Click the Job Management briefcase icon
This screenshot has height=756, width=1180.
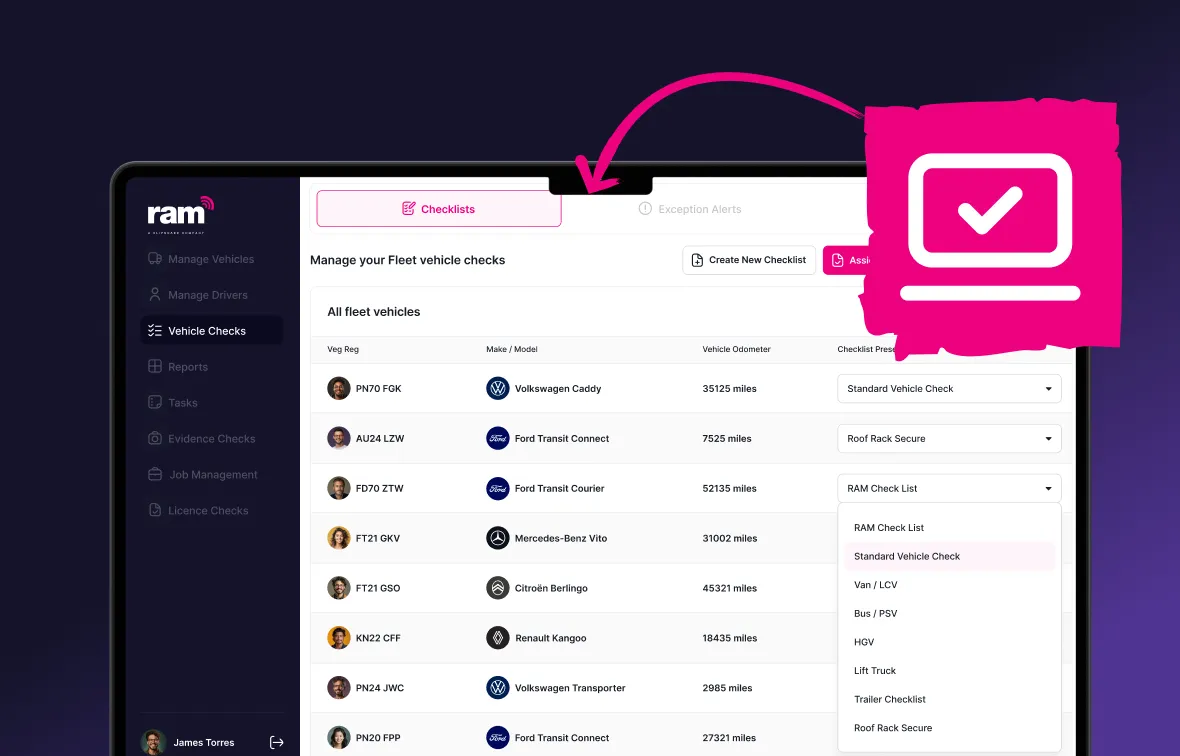[155, 475]
